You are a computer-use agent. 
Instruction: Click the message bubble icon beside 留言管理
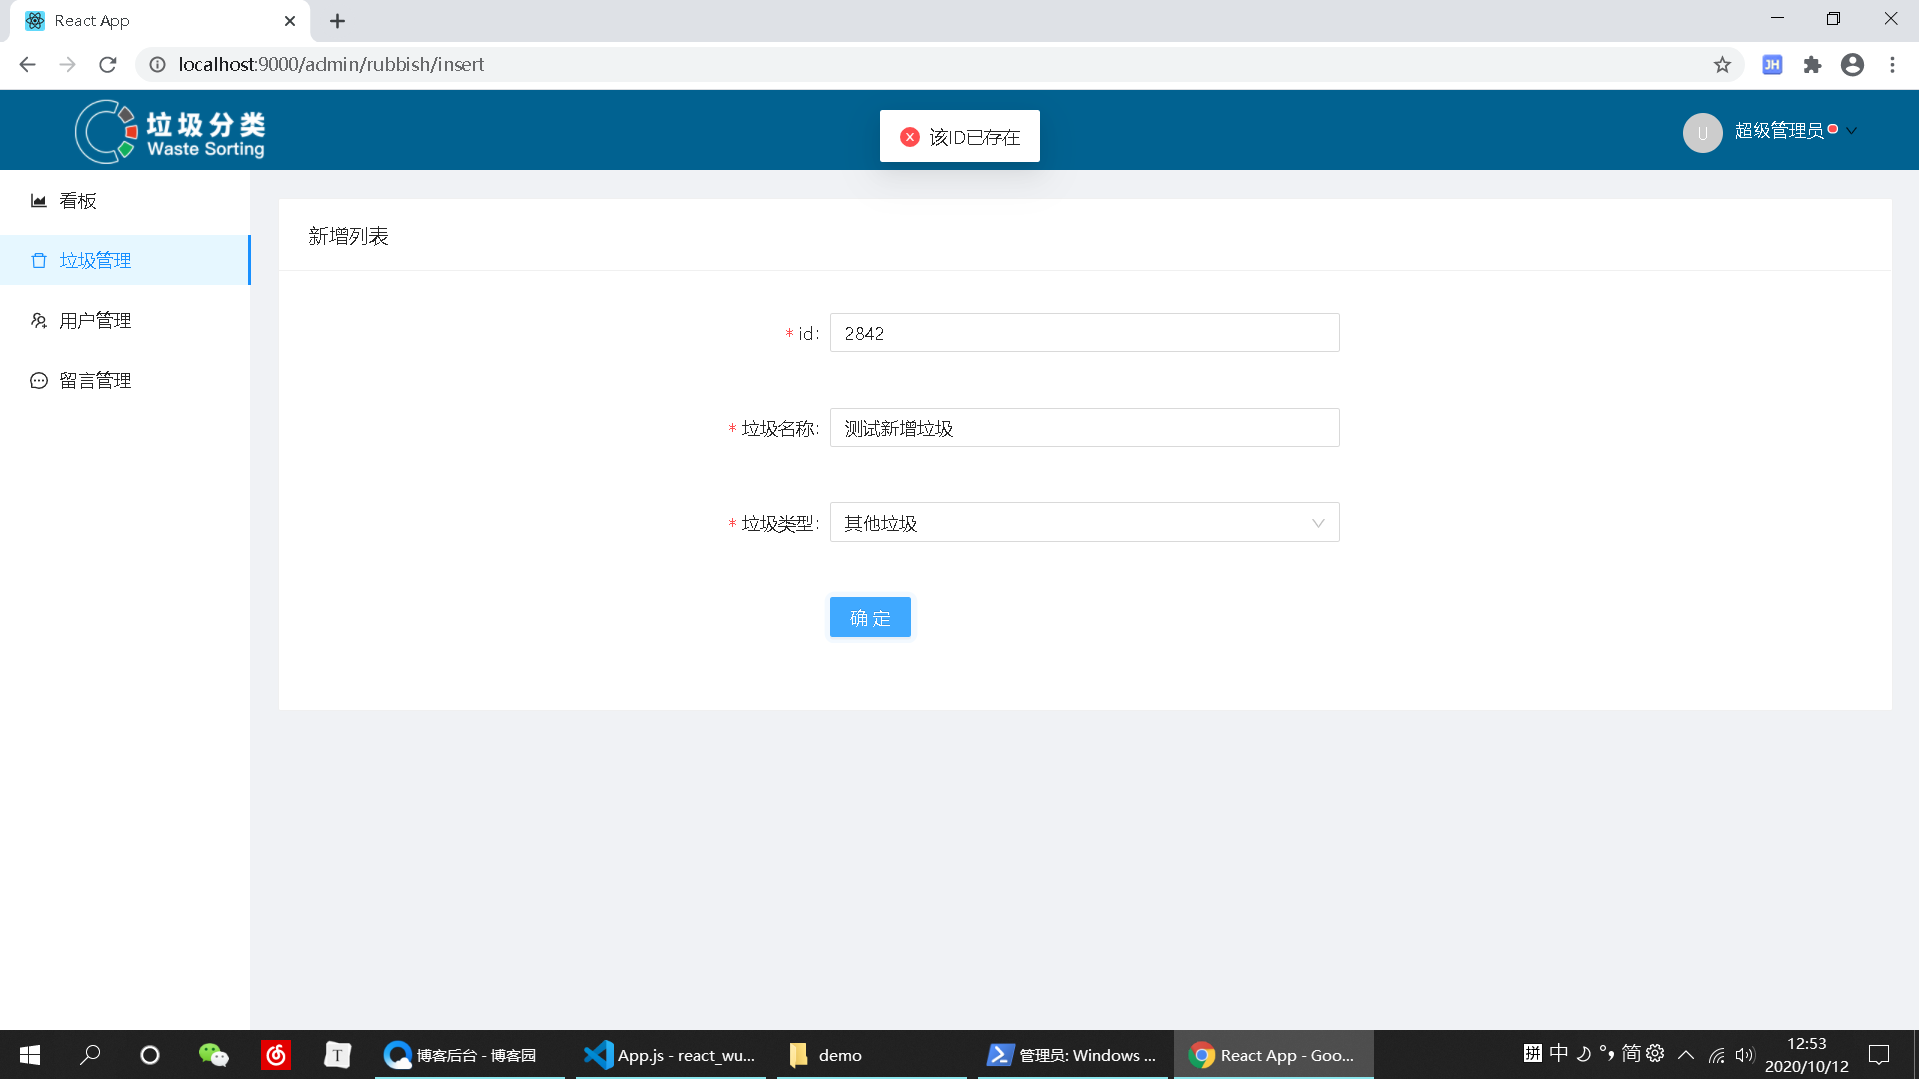[x=39, y=381]
